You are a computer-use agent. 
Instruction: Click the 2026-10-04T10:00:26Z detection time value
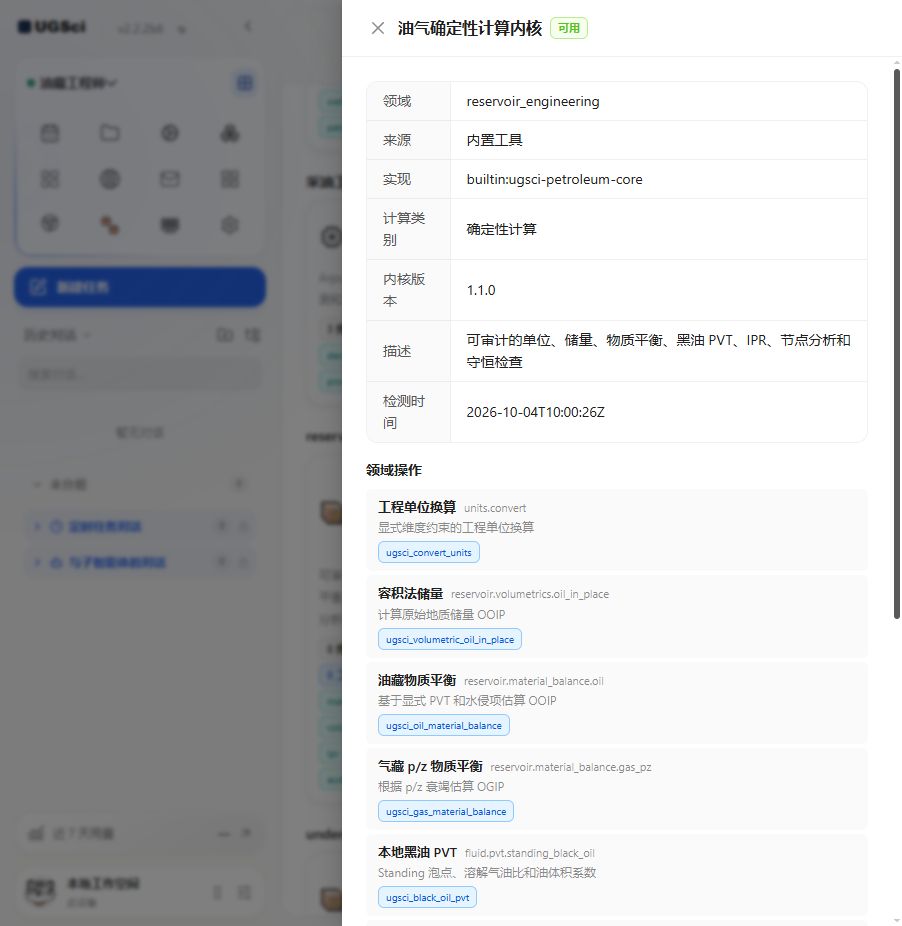536,412
